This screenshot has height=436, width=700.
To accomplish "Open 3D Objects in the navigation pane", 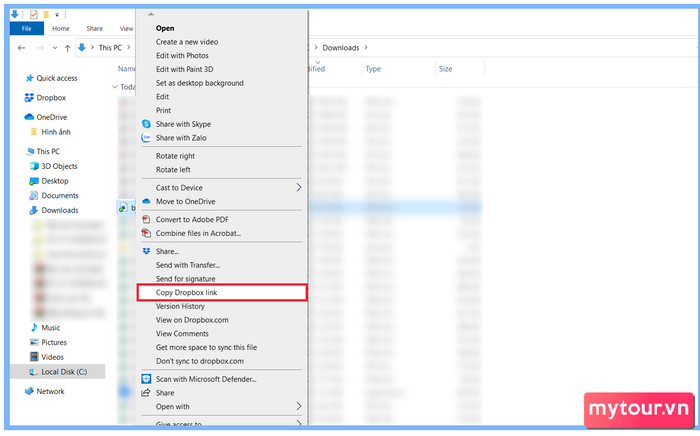I will [x=59, y=166].
